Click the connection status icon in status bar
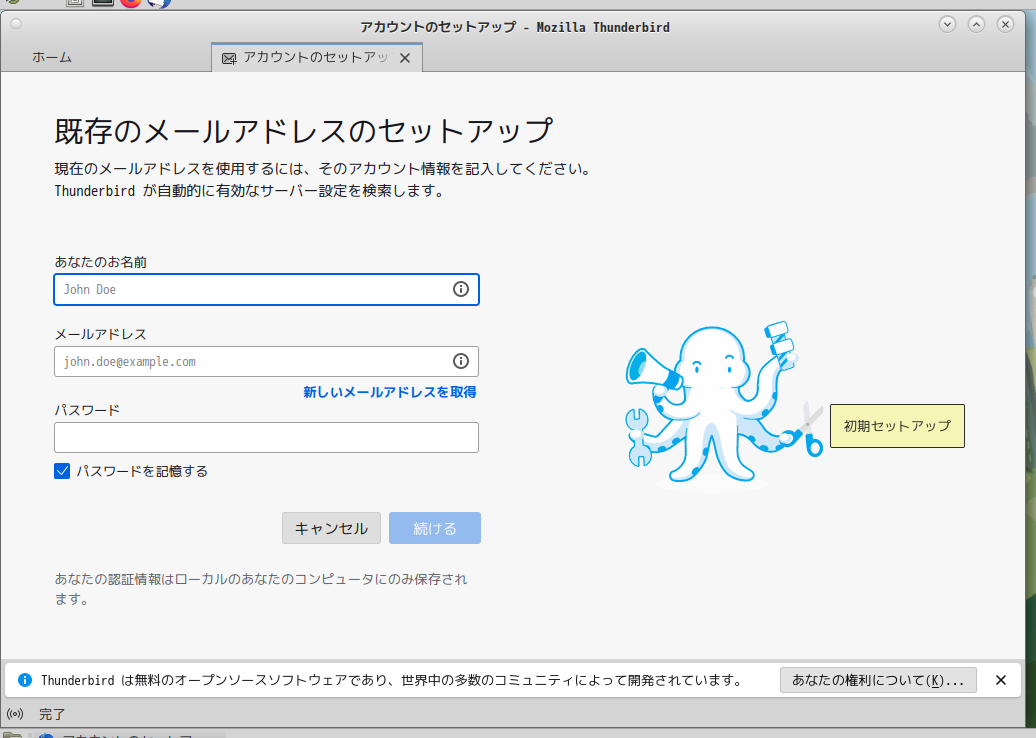 tap(15, 714)
